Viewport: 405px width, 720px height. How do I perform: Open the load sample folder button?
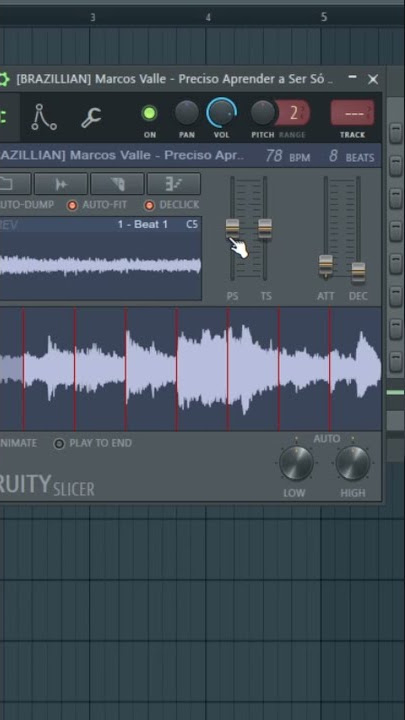[15, 184]
